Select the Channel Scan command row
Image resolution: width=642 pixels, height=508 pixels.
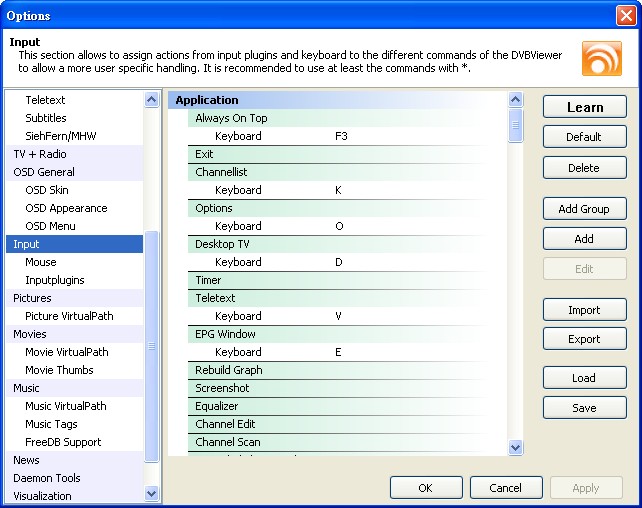pos(228,442)
